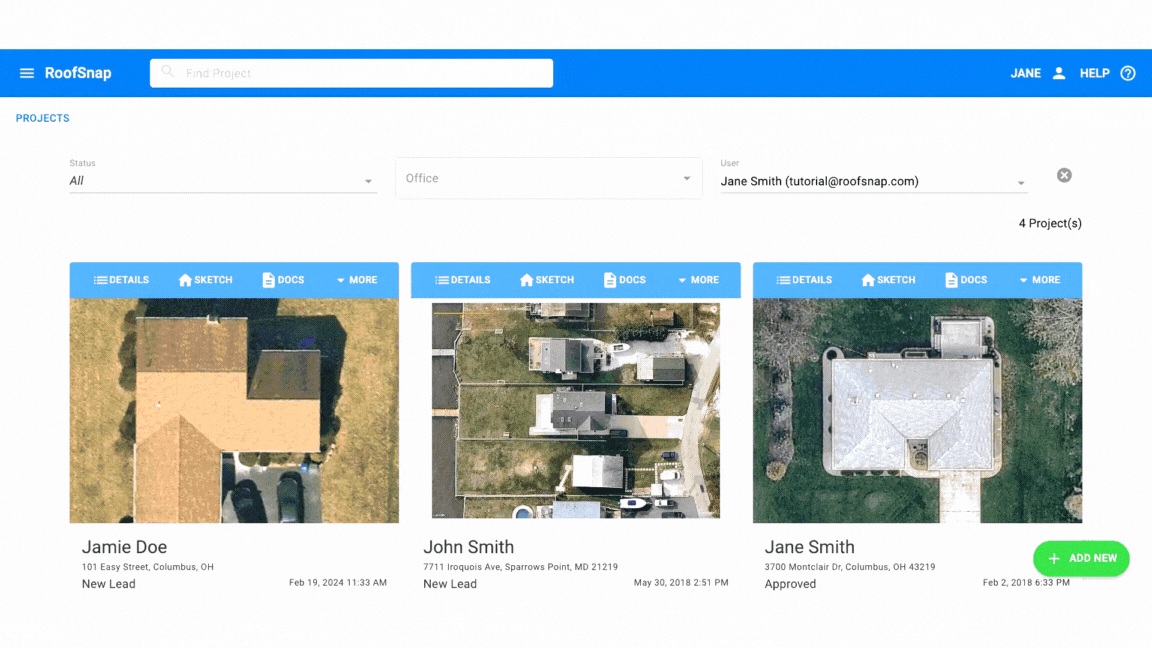This screenshot has height=648, width=1152.
Task: Select the Jane Smith project name
Action: pos(810,547)
